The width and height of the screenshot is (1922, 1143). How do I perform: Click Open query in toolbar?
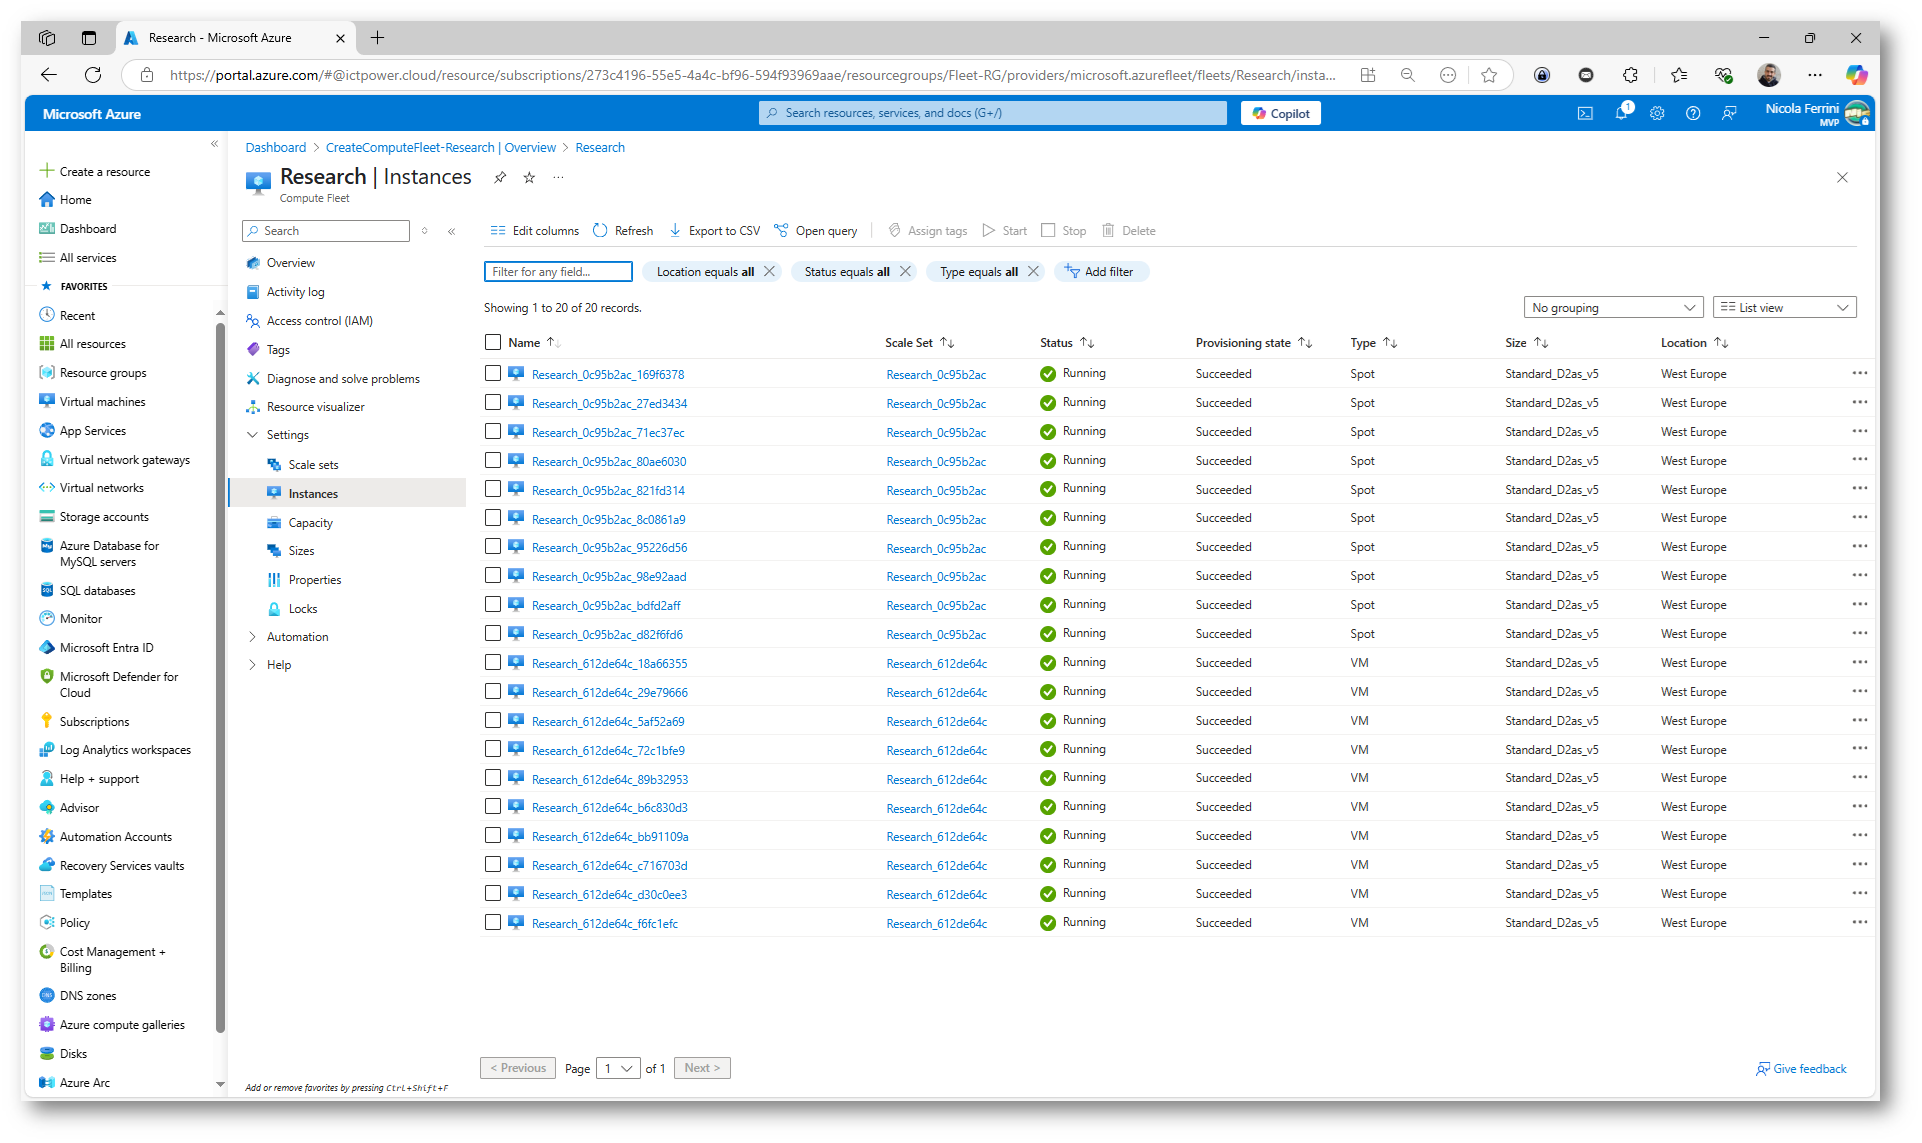click(816, 231)
